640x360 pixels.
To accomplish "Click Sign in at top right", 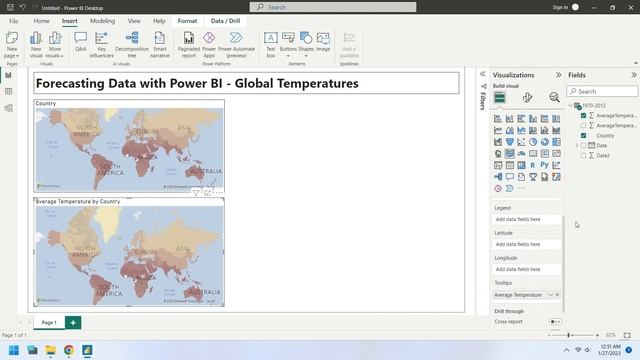I will tap(560, 7).
